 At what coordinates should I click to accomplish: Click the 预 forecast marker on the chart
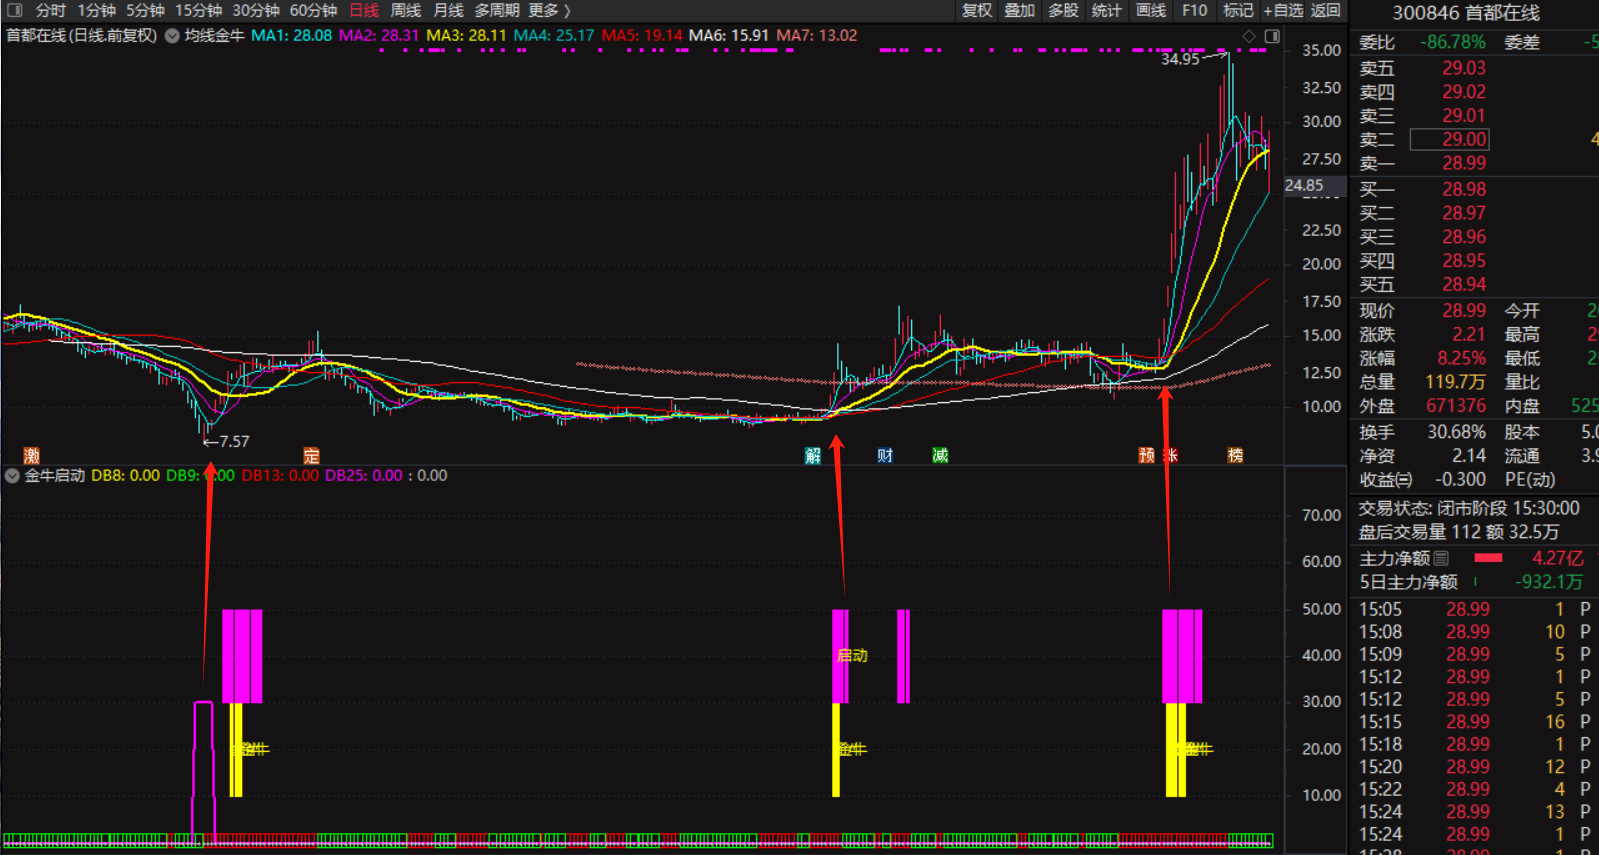click(x=1147, y=456)
